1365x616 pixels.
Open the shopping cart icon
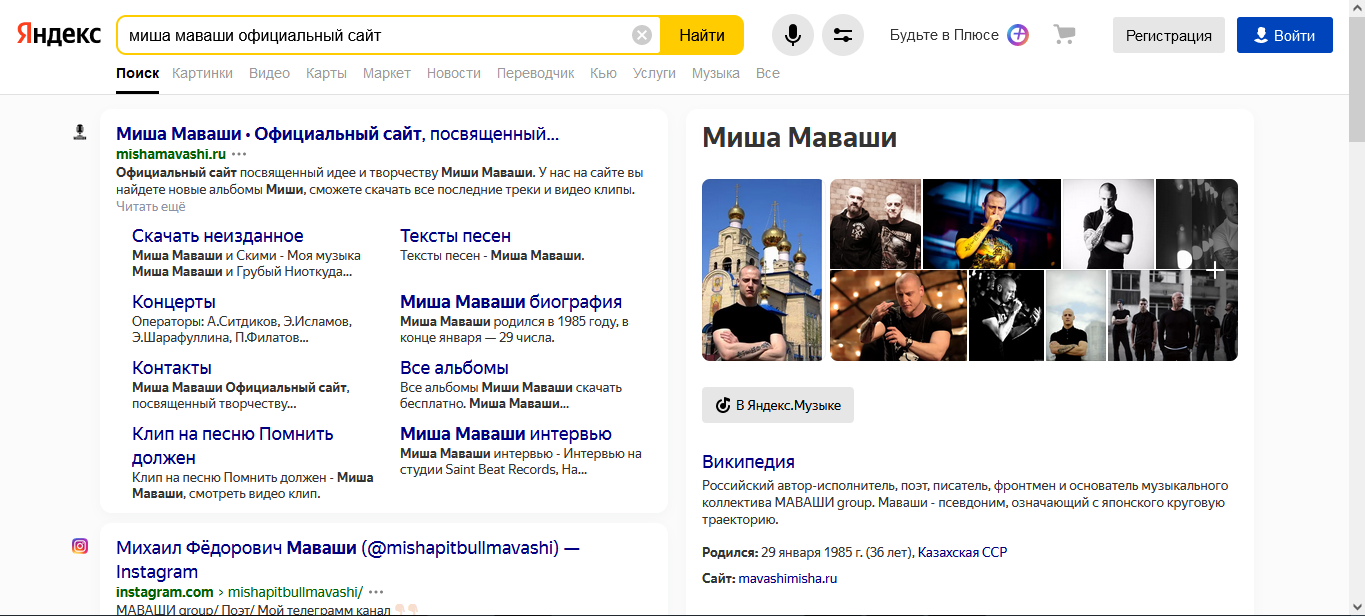tap(1065, 35)
